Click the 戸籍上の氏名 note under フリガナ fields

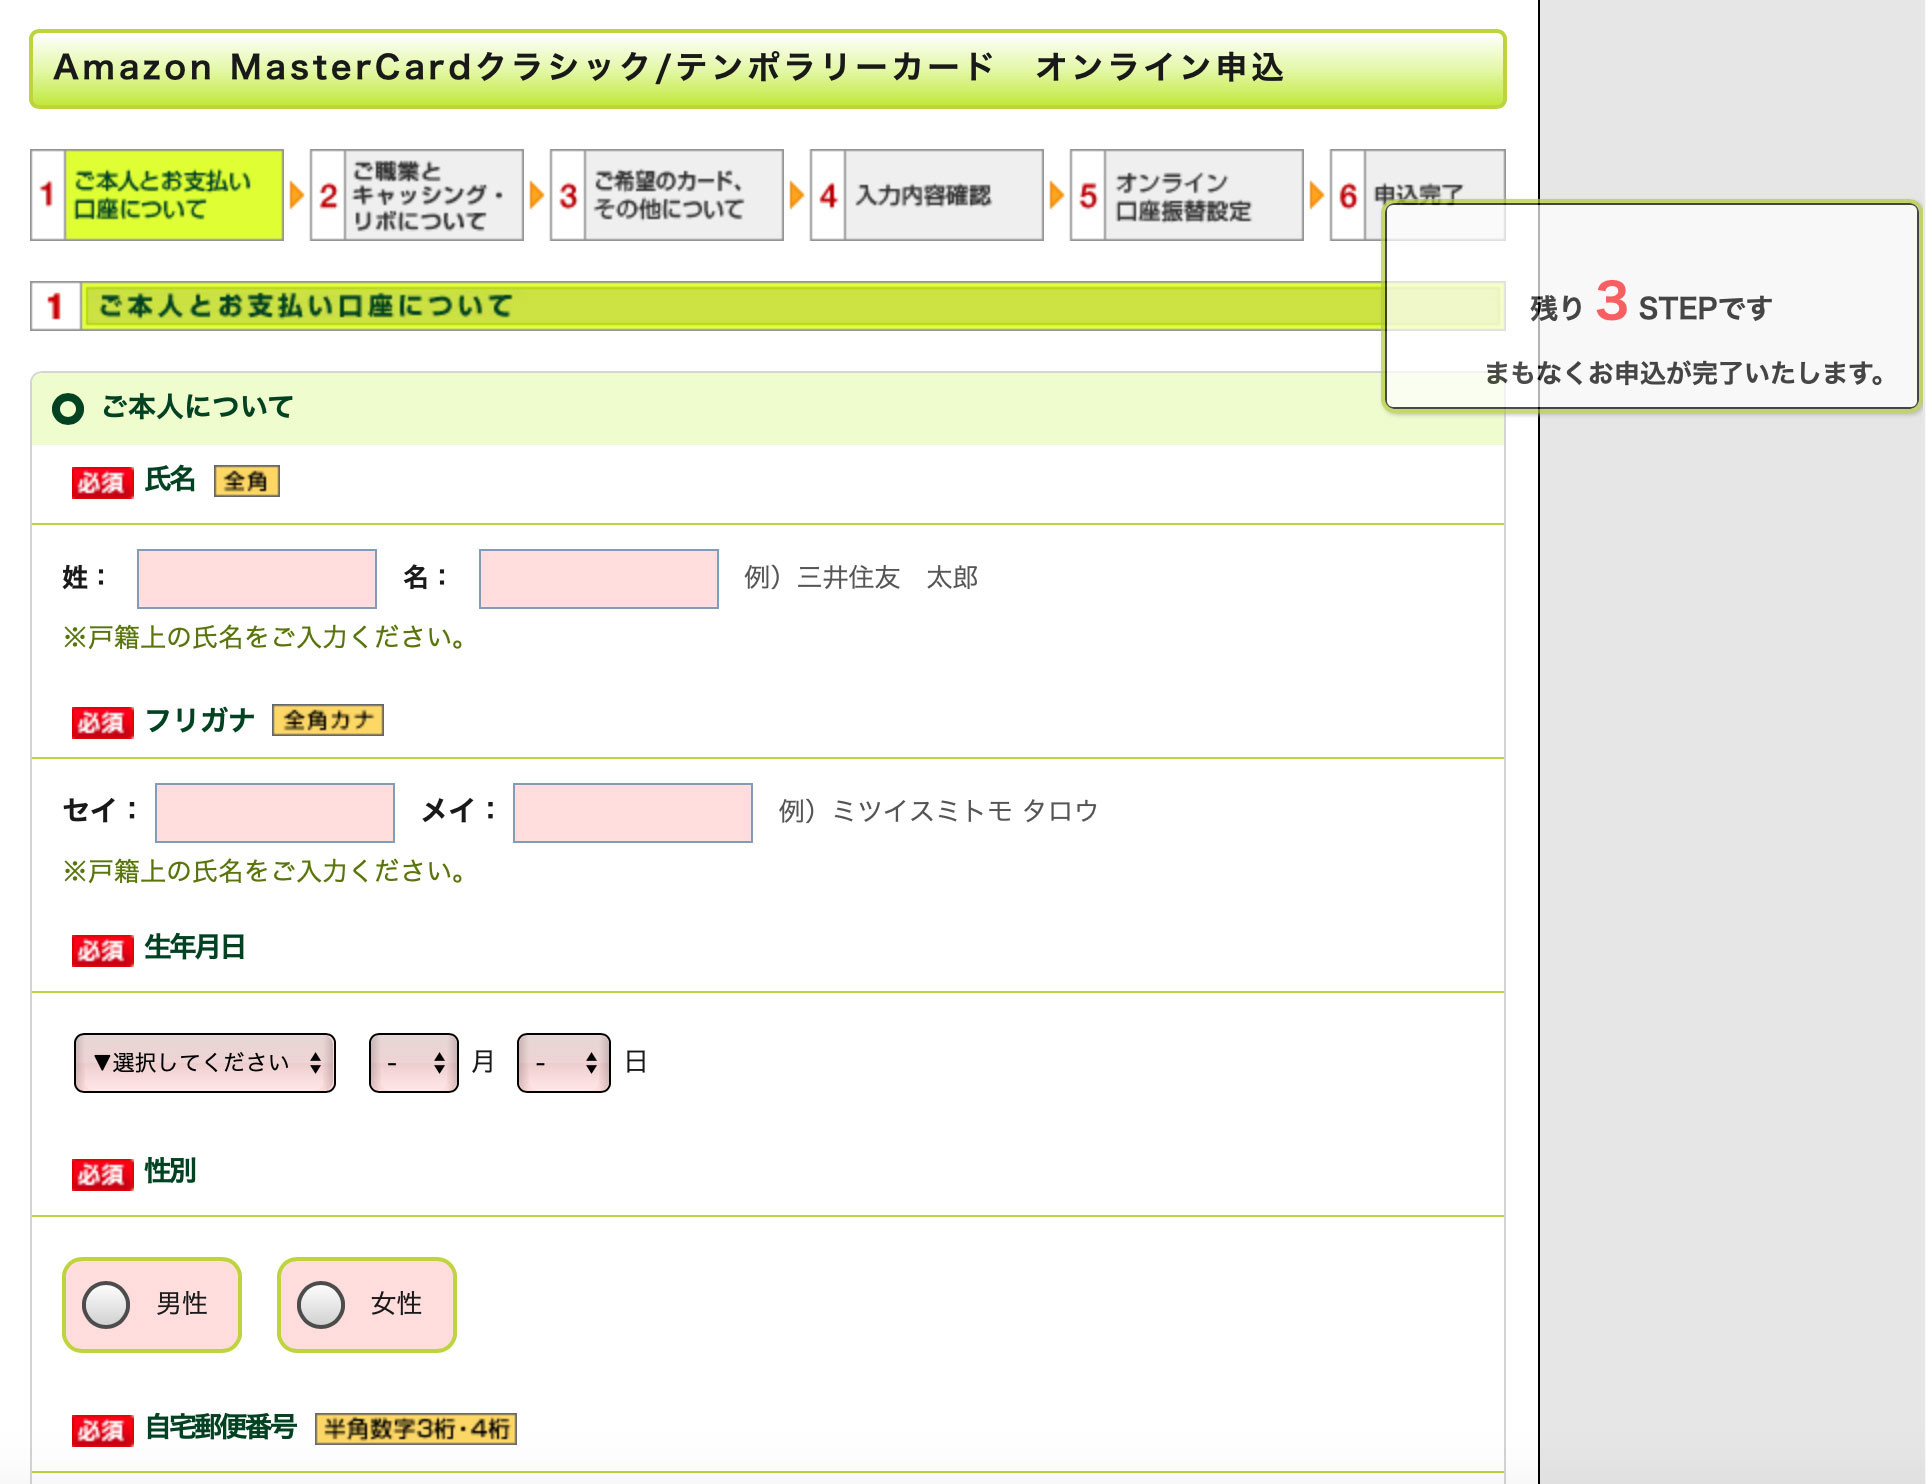264,871
